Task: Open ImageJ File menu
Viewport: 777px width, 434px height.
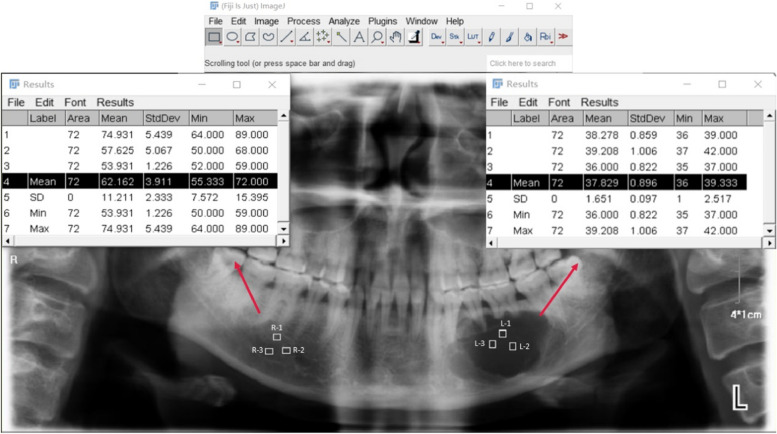Action: pos(215,21)
